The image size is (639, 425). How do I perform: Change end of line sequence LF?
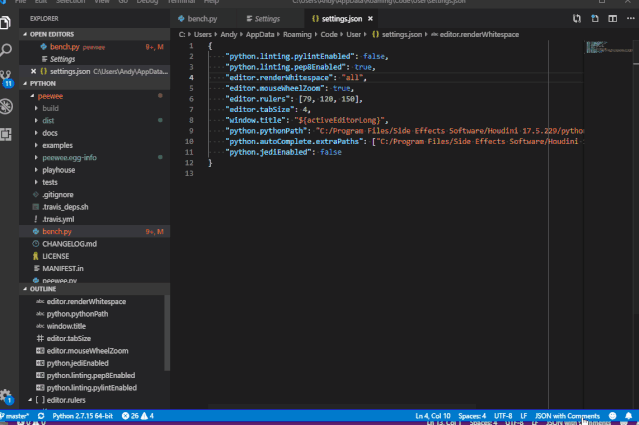[524, 416]
